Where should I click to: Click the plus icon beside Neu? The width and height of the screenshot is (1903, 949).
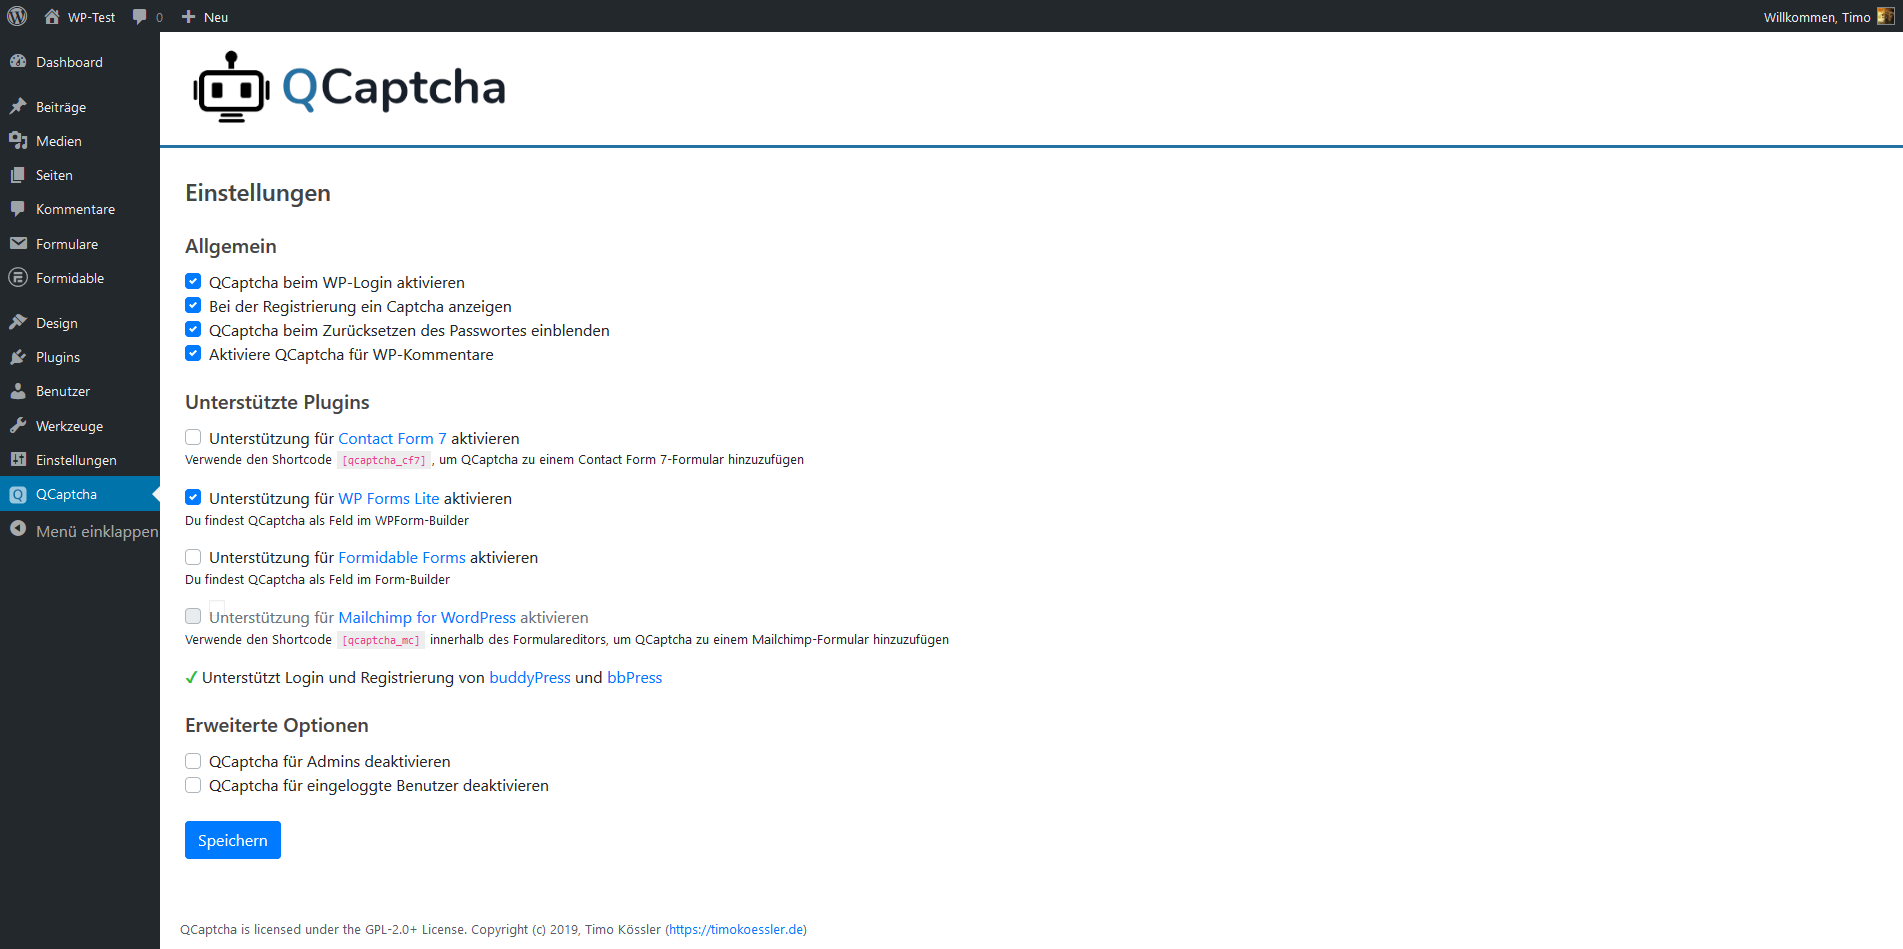click(x=188, y=16)
